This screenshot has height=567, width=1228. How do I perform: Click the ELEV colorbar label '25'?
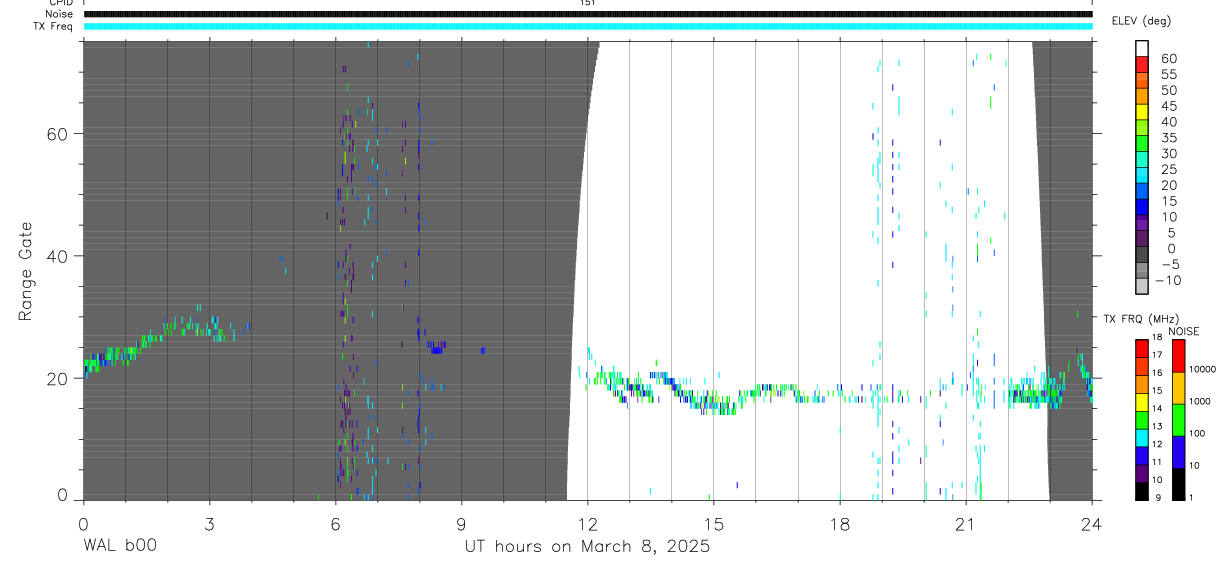1170,170
